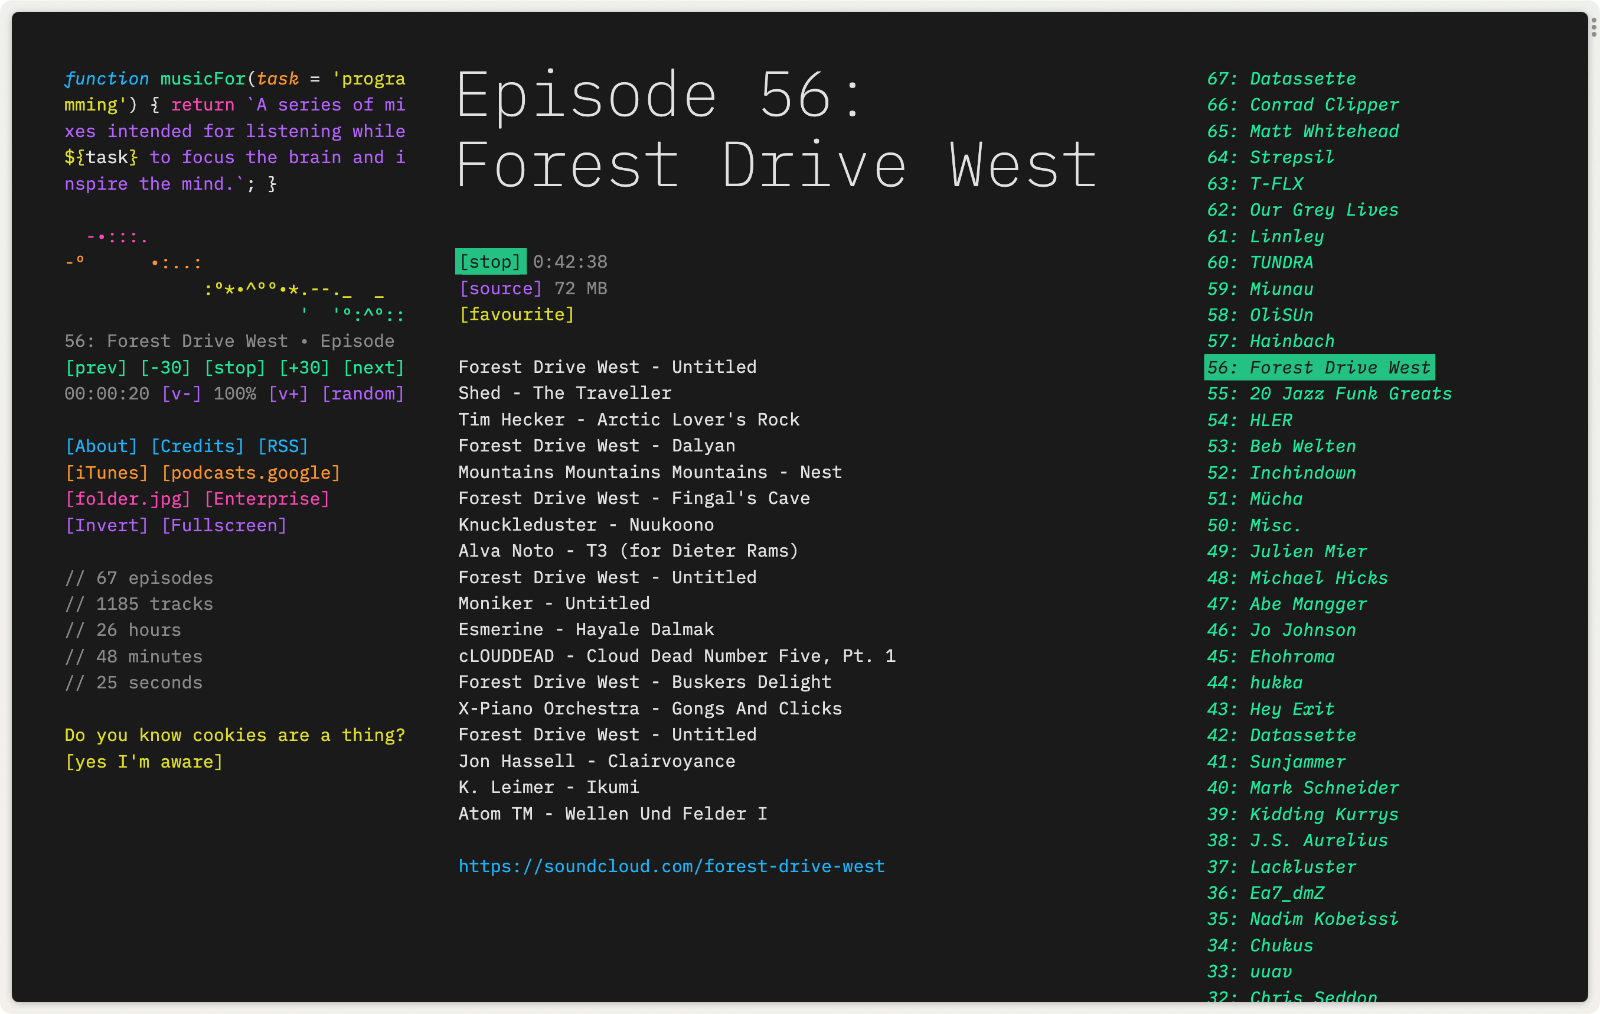
Task: Select episode 62: Our Grey Lives
Action: click(x=1303, y=210)
